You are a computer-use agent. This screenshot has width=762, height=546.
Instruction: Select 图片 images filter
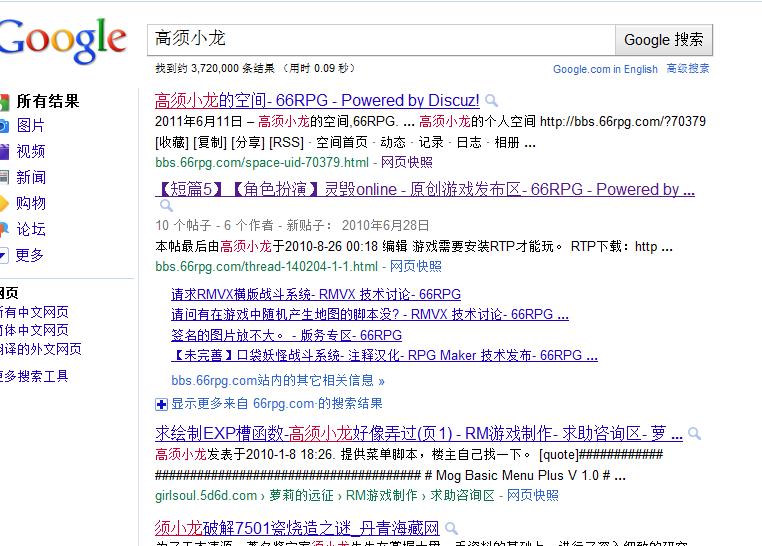[x=30, y=126]
